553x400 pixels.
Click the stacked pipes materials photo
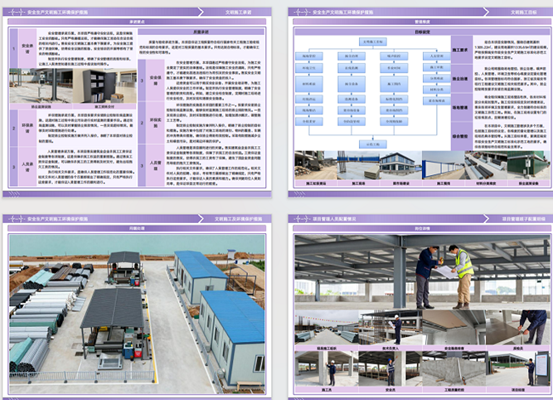pos(486,165)
